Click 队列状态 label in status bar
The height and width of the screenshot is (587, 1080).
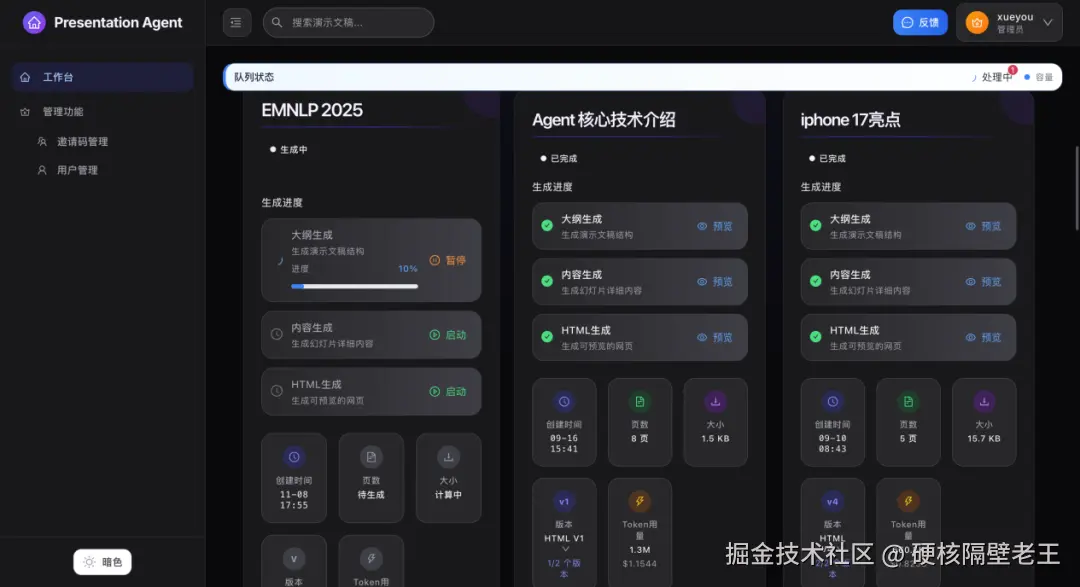pos(253,77)
